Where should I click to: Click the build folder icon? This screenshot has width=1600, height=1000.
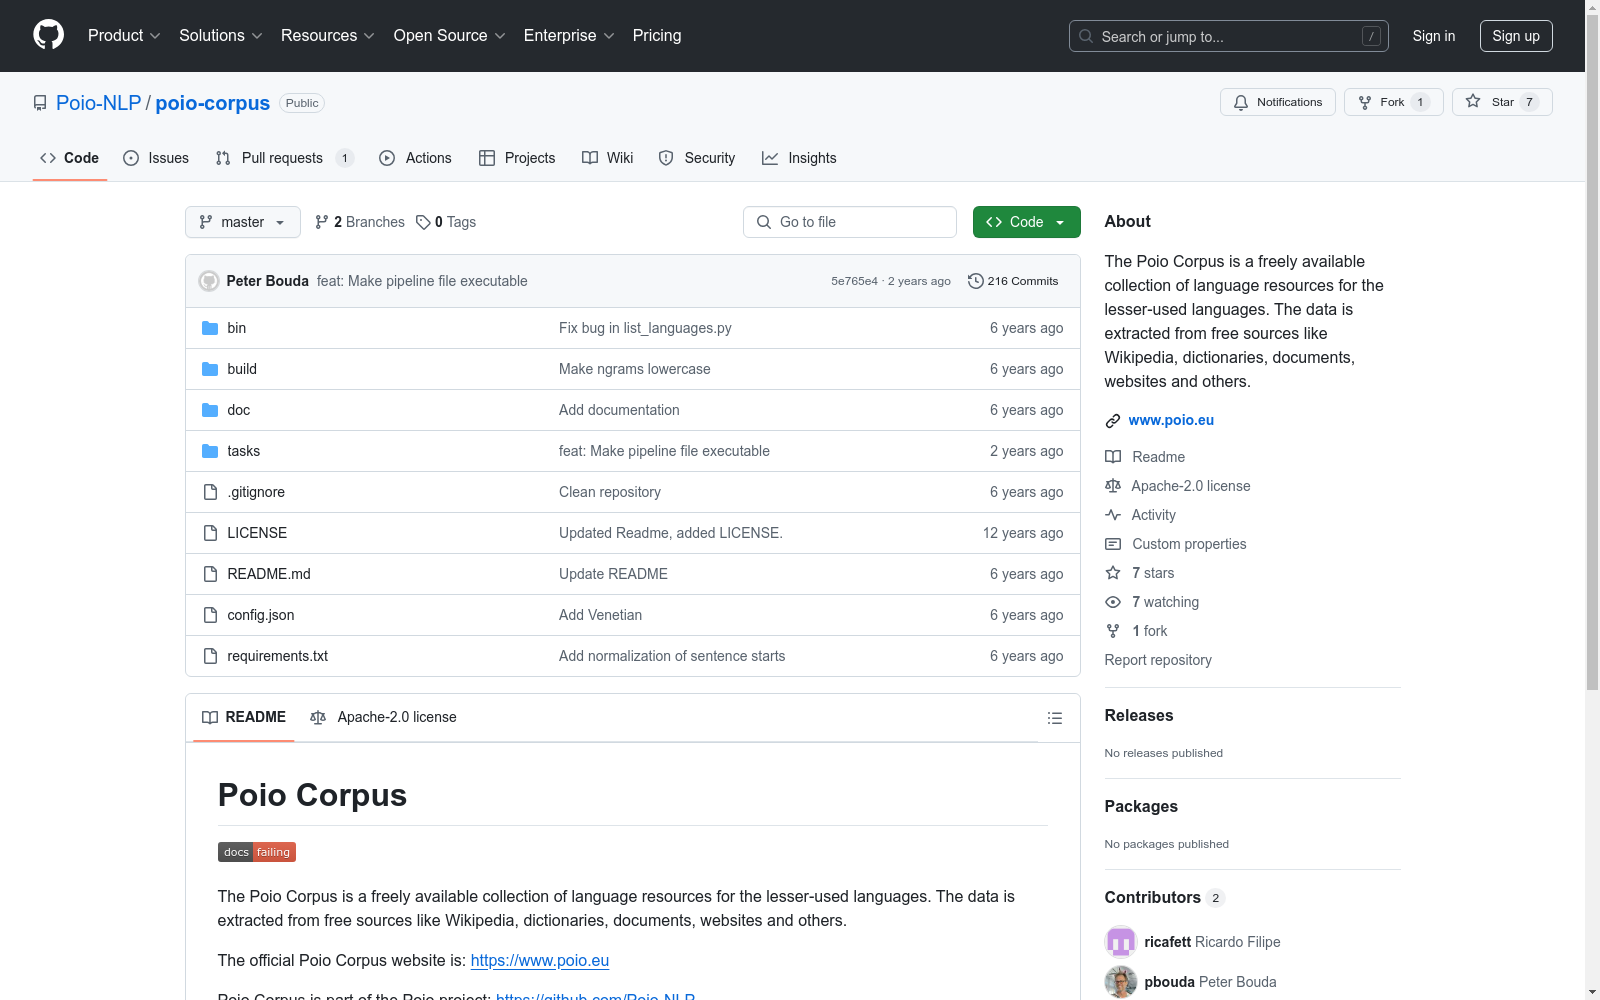[210, 369]
